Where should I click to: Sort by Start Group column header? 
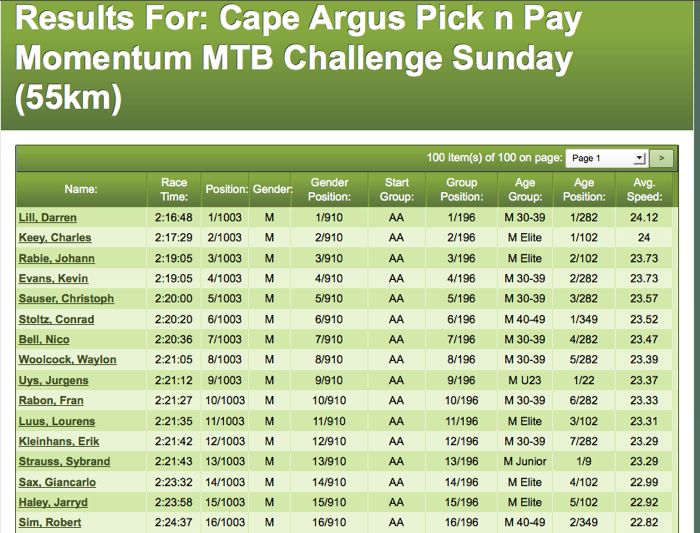point(396,189)
